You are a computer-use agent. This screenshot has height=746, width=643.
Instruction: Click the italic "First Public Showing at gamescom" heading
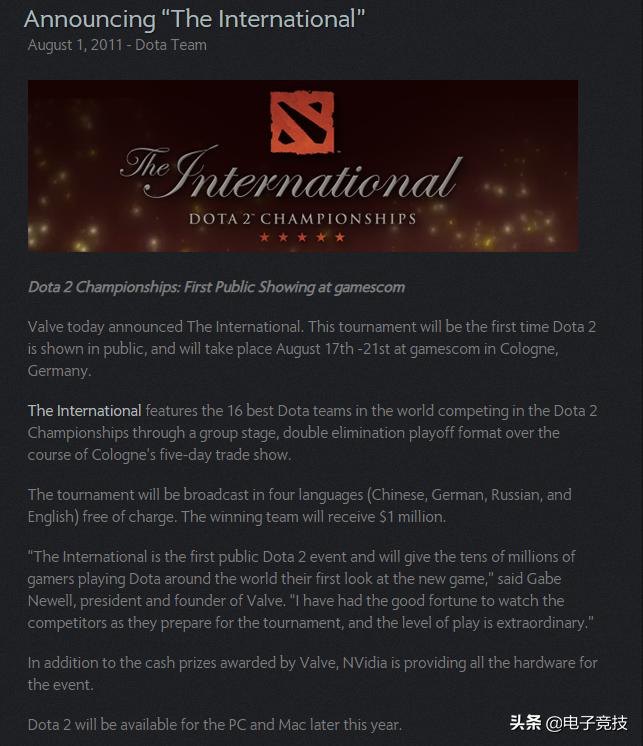[x=216, y=287]
